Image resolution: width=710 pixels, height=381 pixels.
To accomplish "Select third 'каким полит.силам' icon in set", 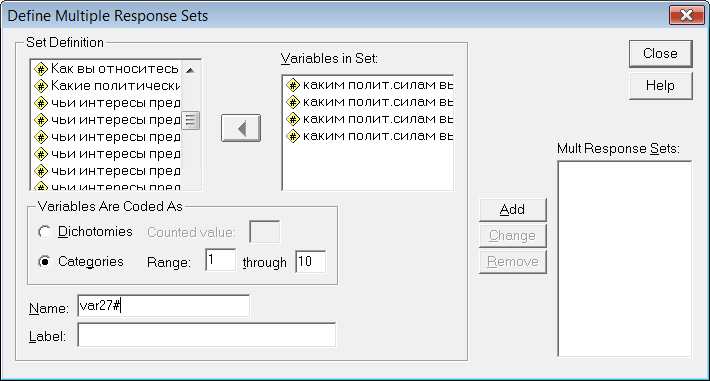I will coord(293,119).
